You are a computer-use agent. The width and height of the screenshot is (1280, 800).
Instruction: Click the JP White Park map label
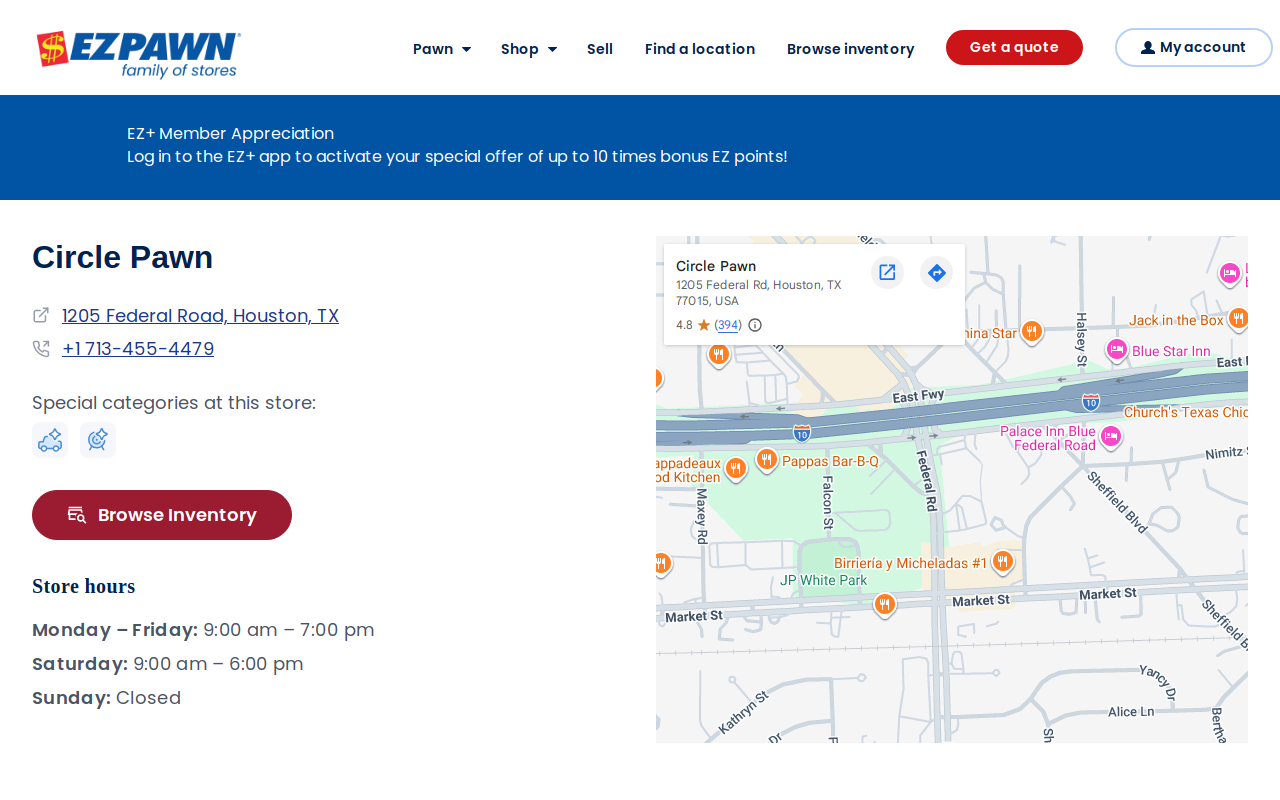[x=824, y=580]
